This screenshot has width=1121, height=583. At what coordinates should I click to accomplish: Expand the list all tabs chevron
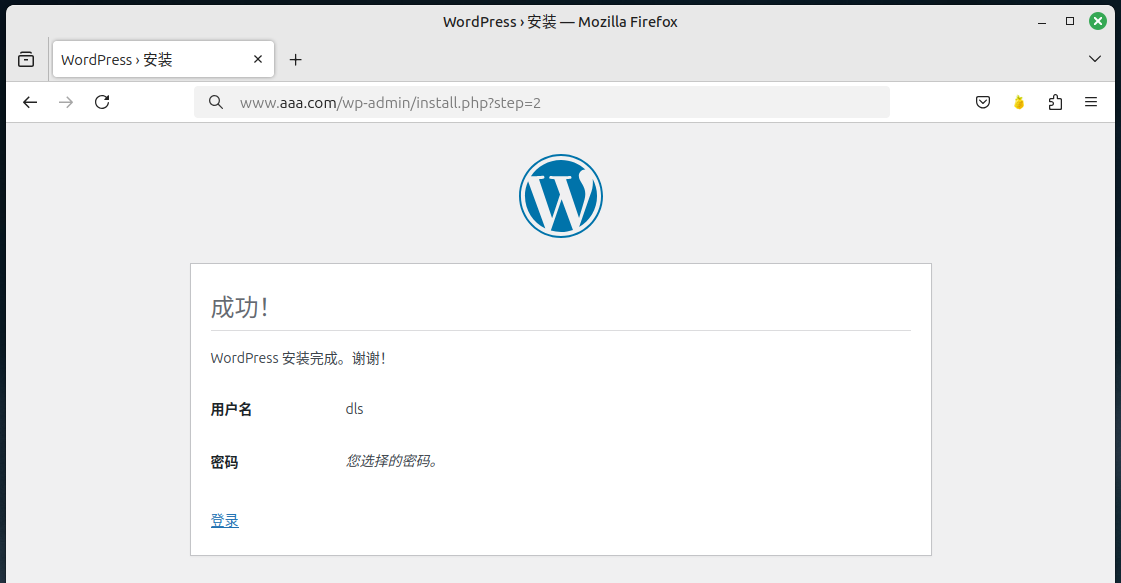[x=1095, y=59]
